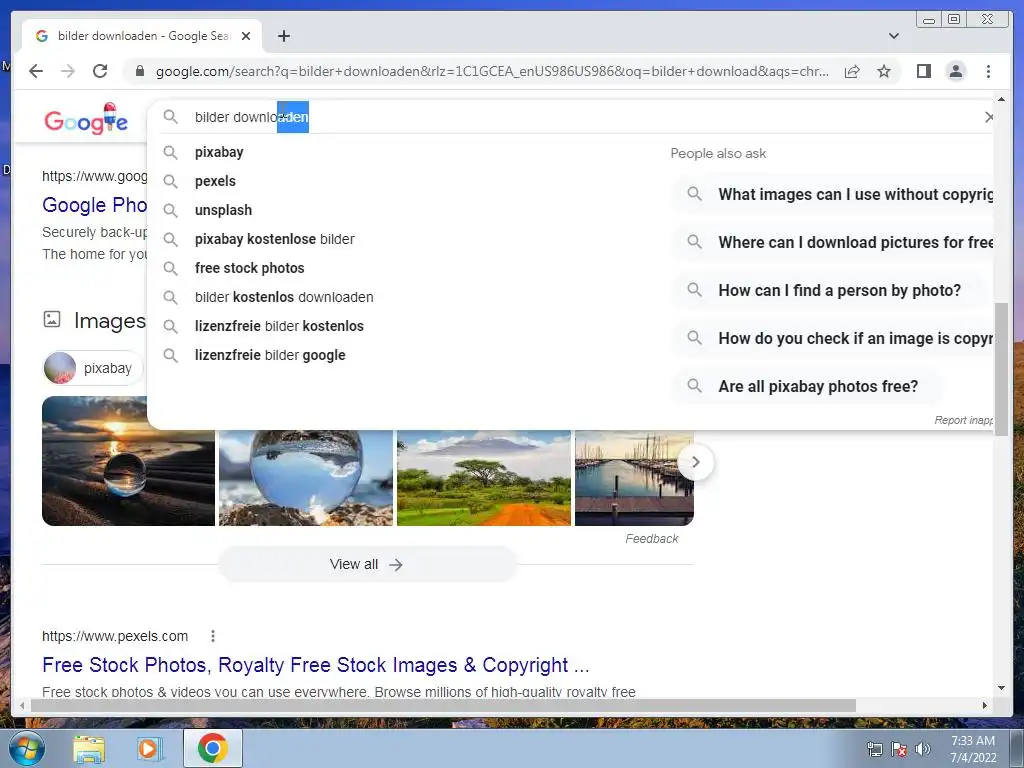Open a new tab with the plus button
1024x768 pixels.
283,36
